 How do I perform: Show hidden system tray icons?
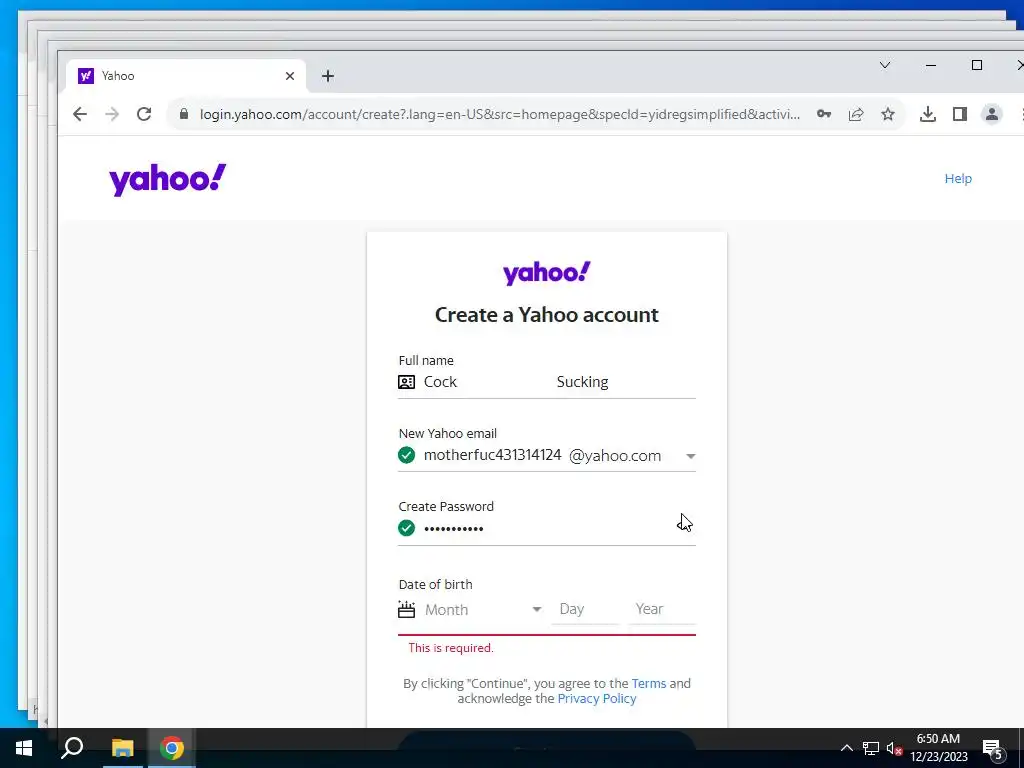click(846, 748)
